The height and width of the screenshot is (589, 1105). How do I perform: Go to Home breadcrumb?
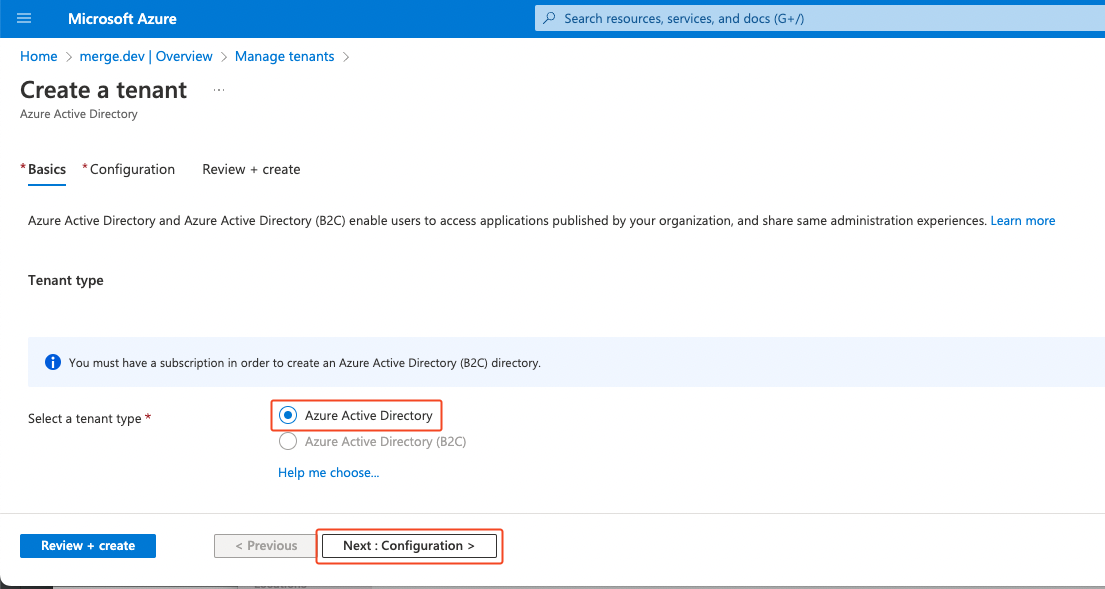click(x=38, y=57)
